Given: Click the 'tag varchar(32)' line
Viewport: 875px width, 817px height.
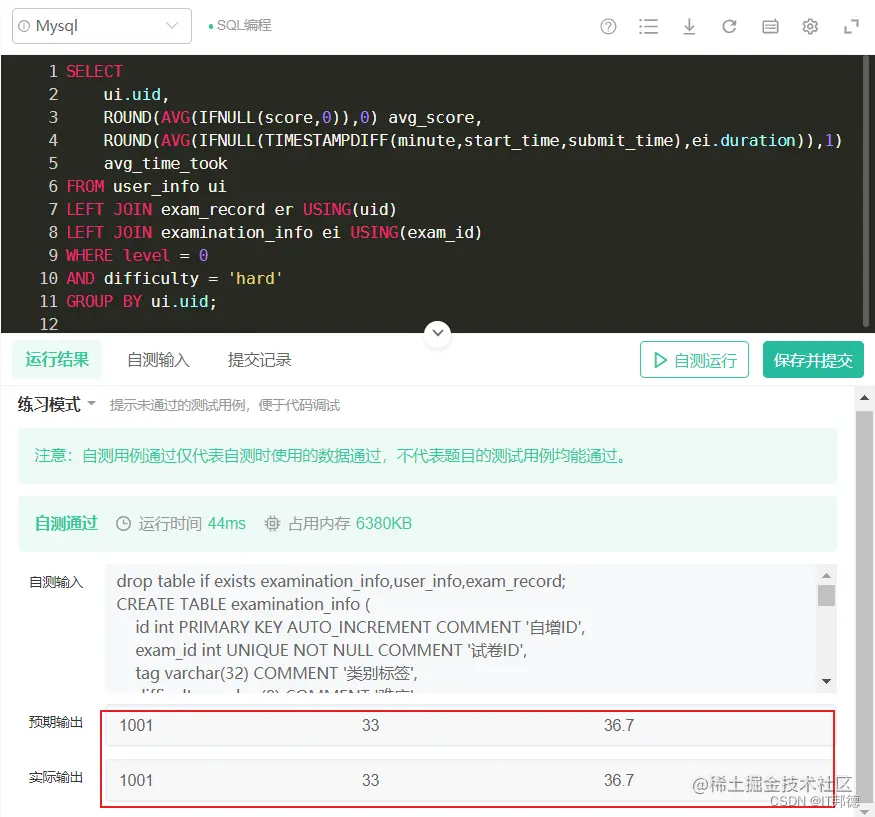Looking at the screenshot, I should [x=276, y=674].
